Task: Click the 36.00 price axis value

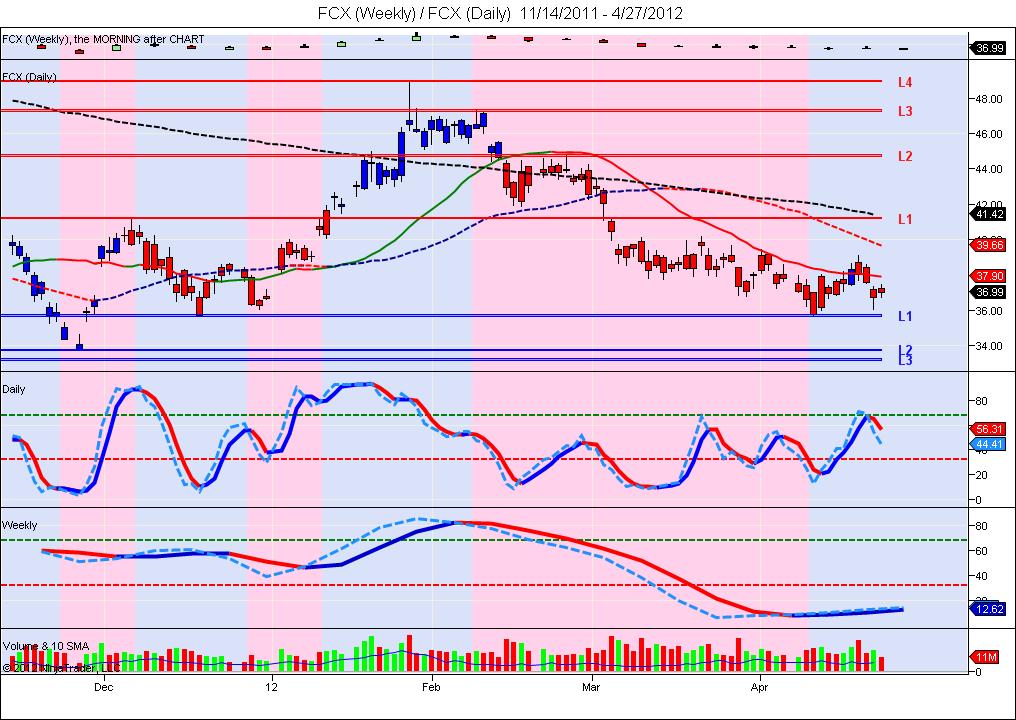Action: click(989, 311)
